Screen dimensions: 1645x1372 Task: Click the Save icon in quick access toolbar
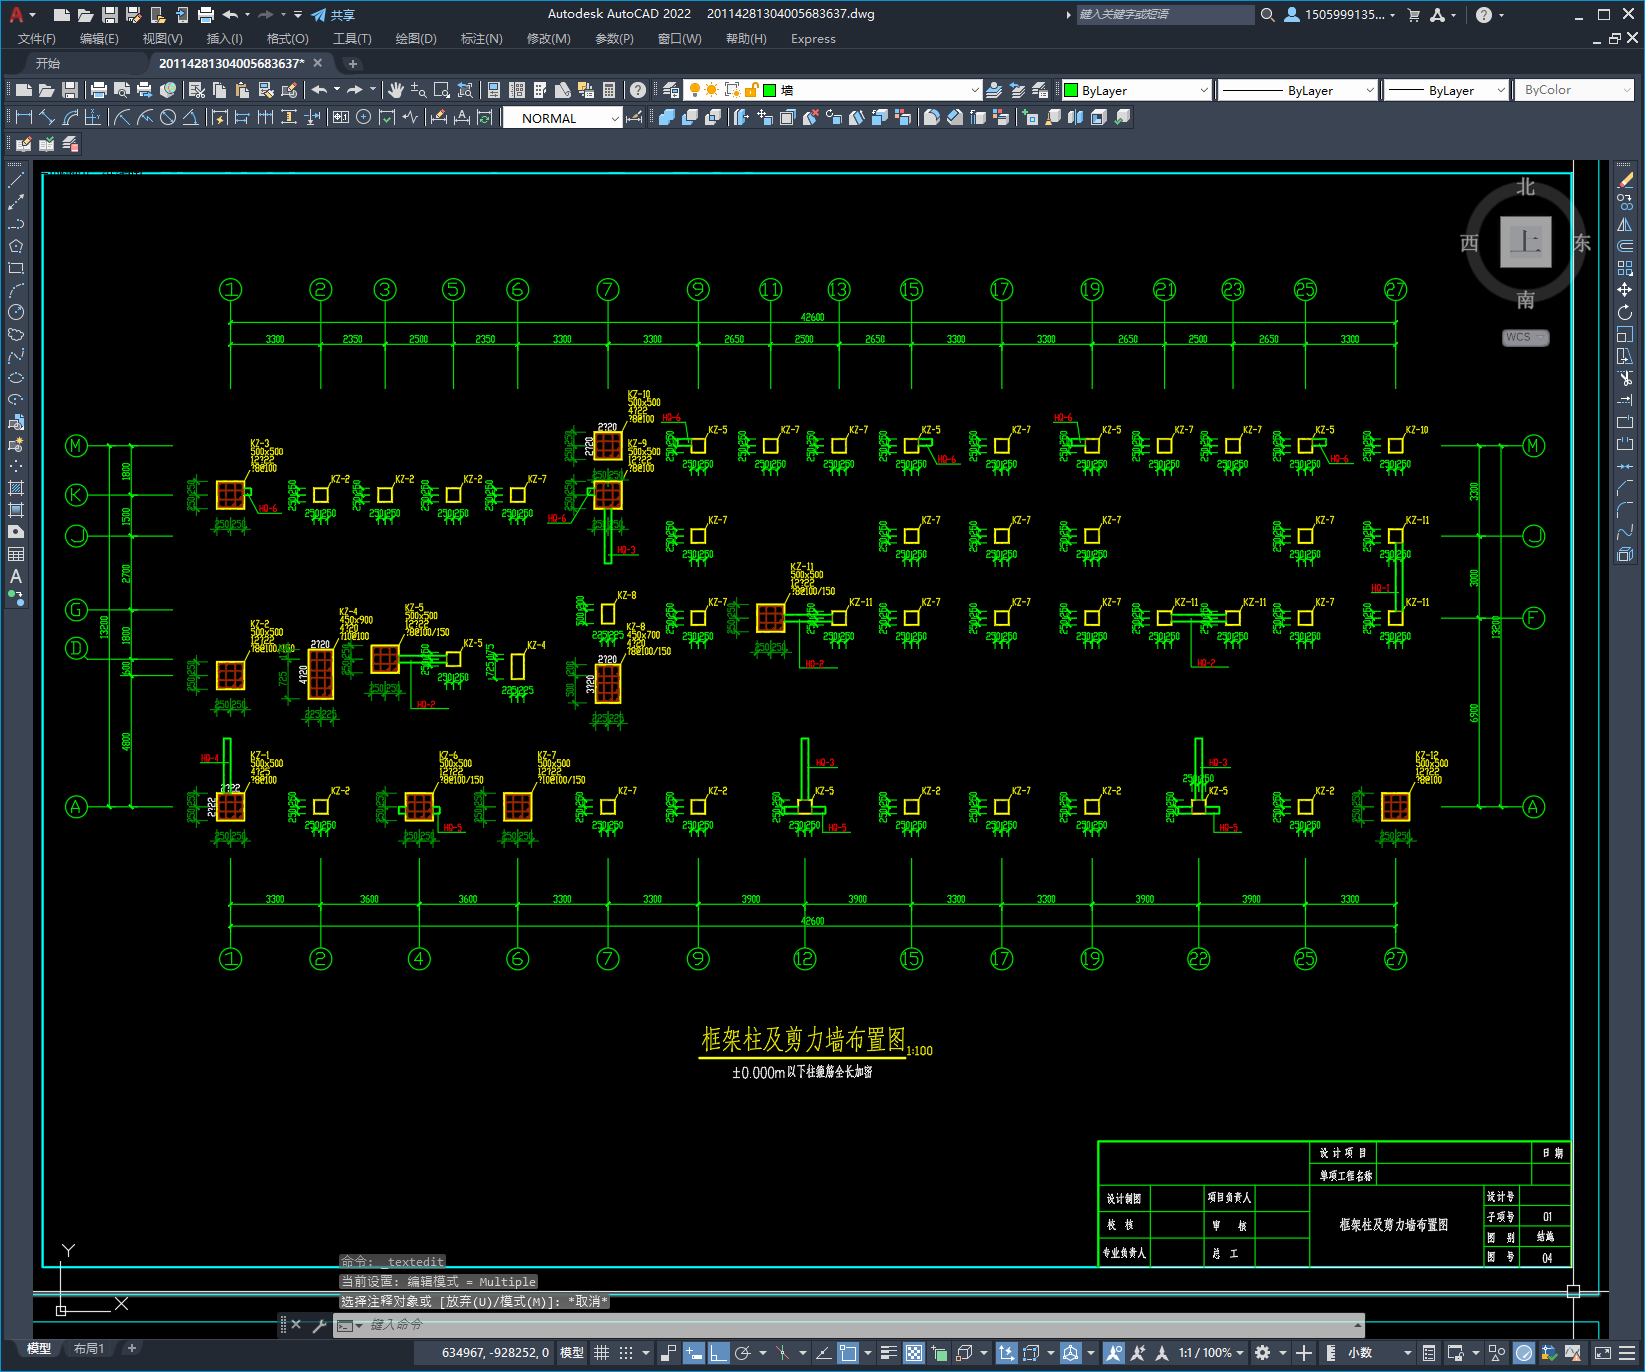[110, 14]
